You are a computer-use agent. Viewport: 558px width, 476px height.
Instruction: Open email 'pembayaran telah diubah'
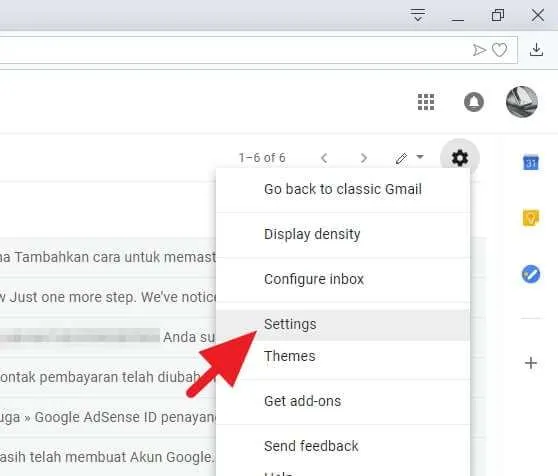(108, 377)
